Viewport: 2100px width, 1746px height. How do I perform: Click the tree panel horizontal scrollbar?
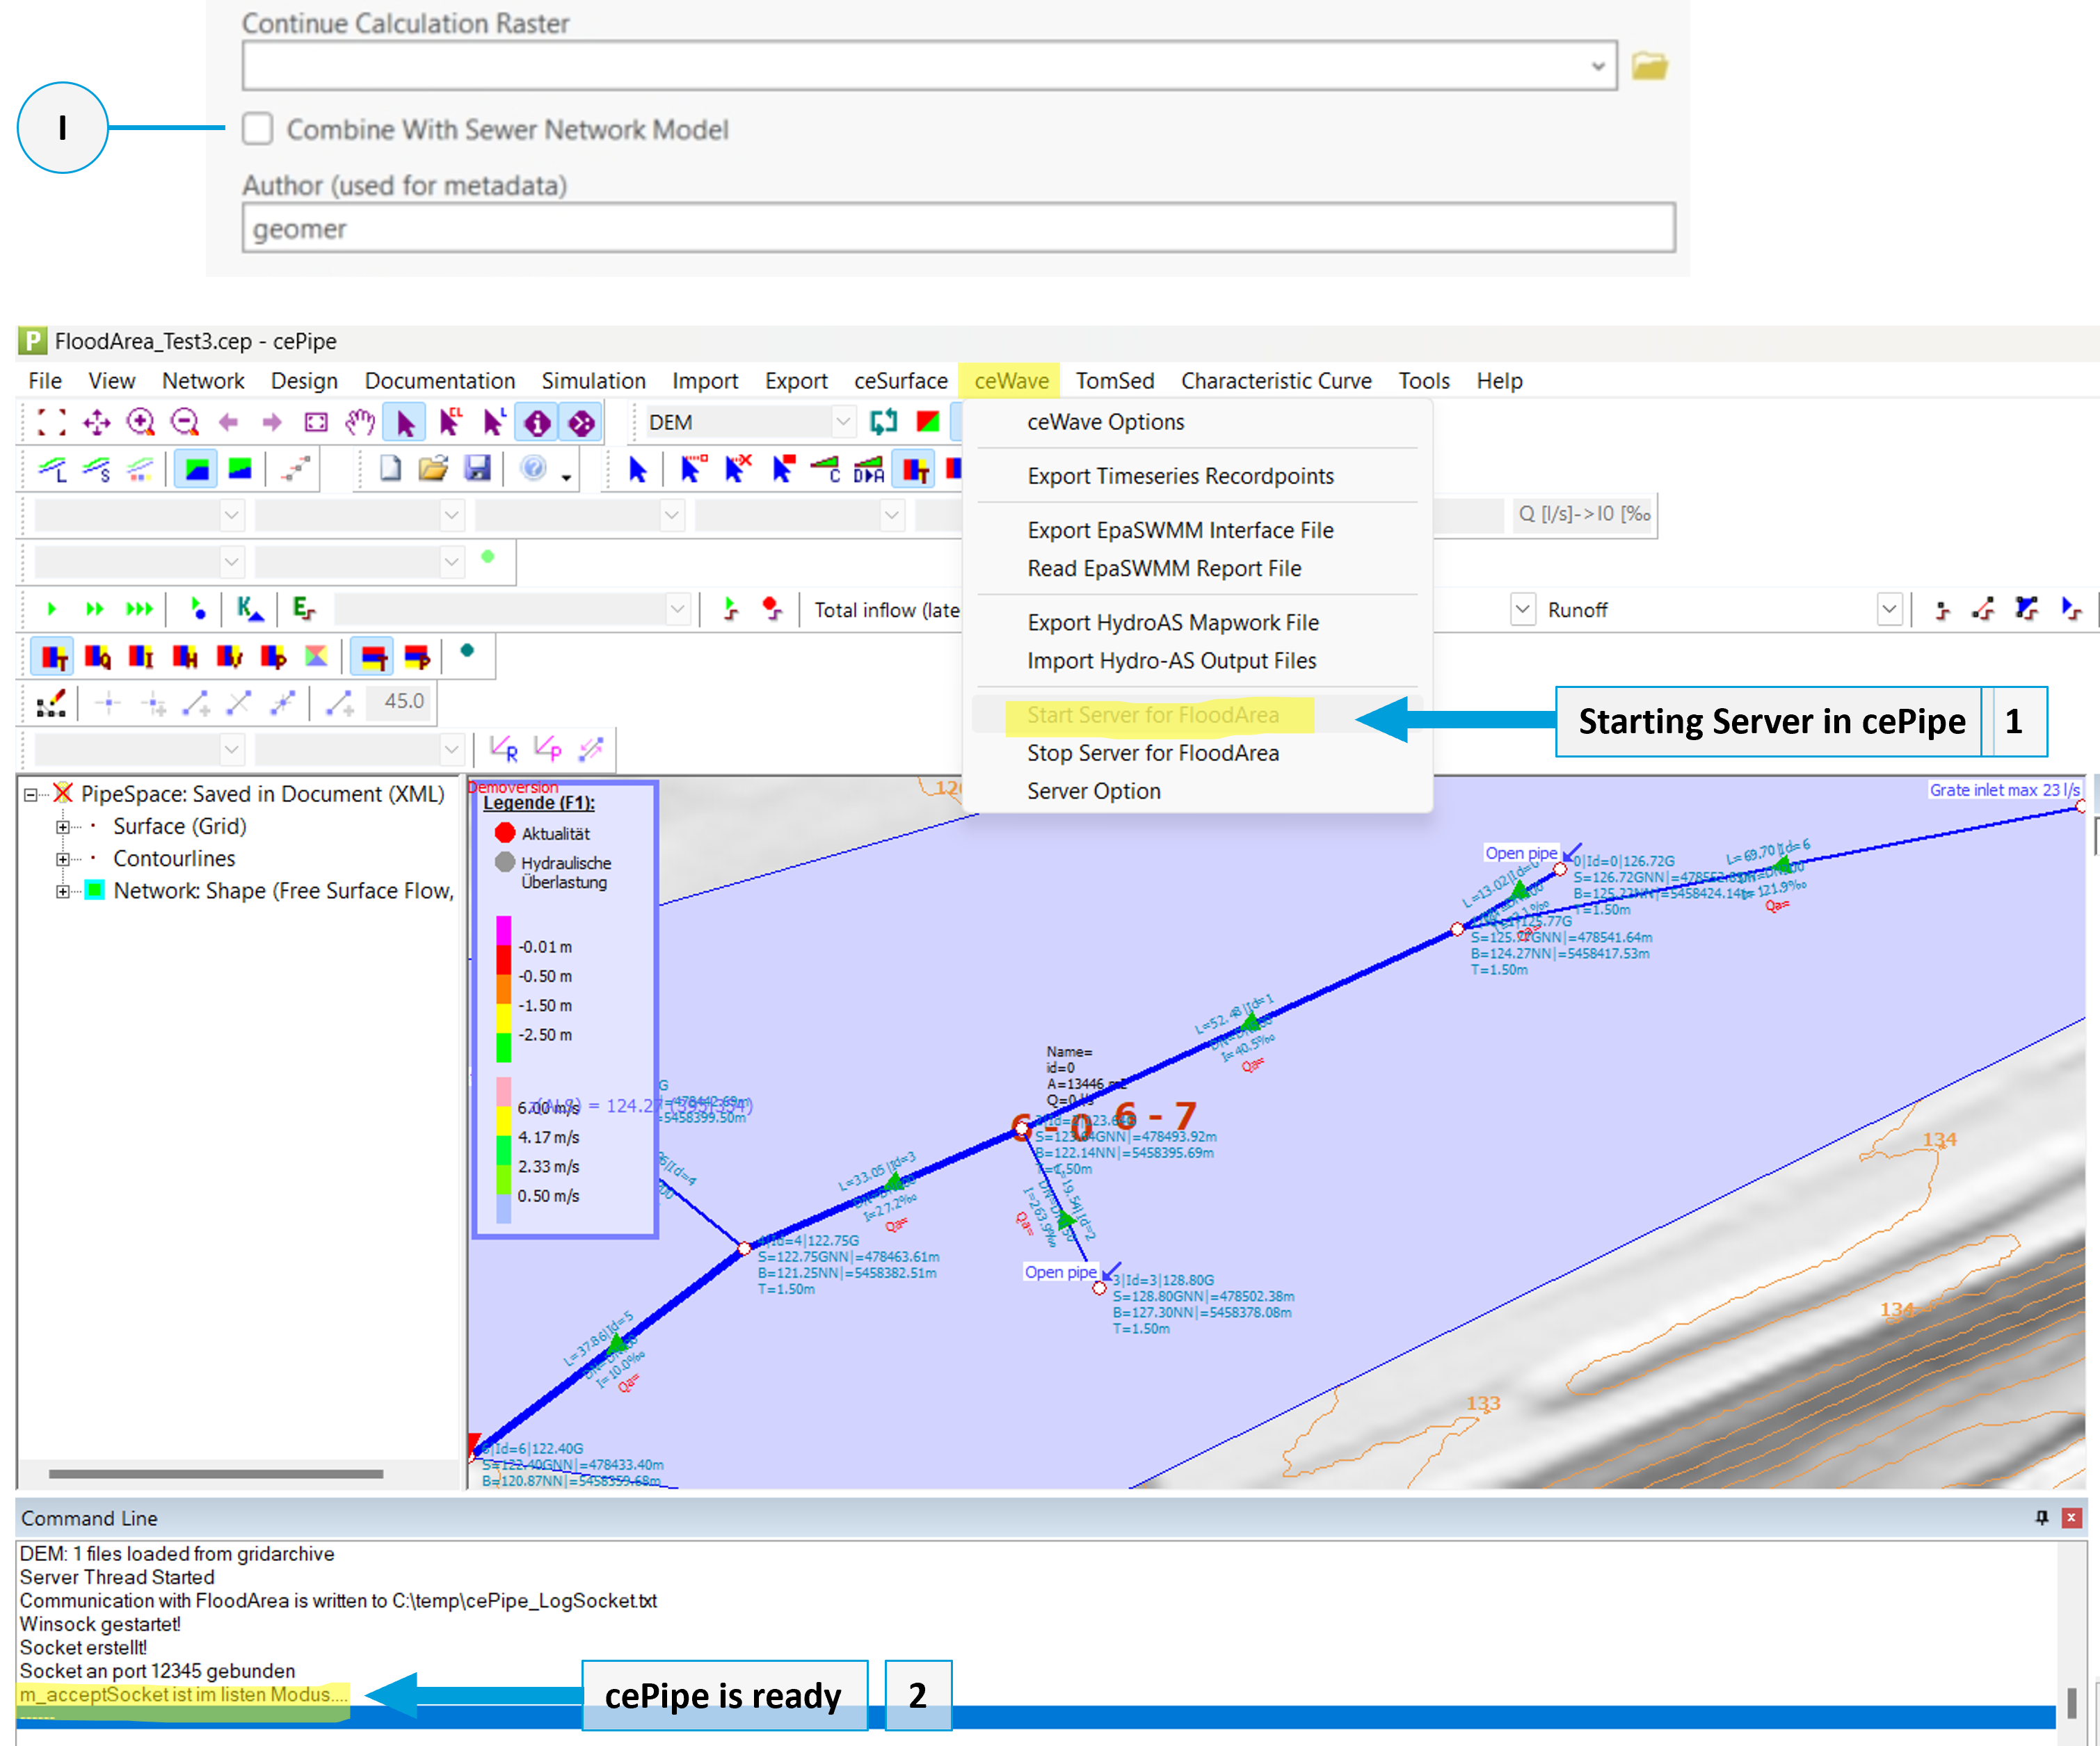coord(216,1473)
